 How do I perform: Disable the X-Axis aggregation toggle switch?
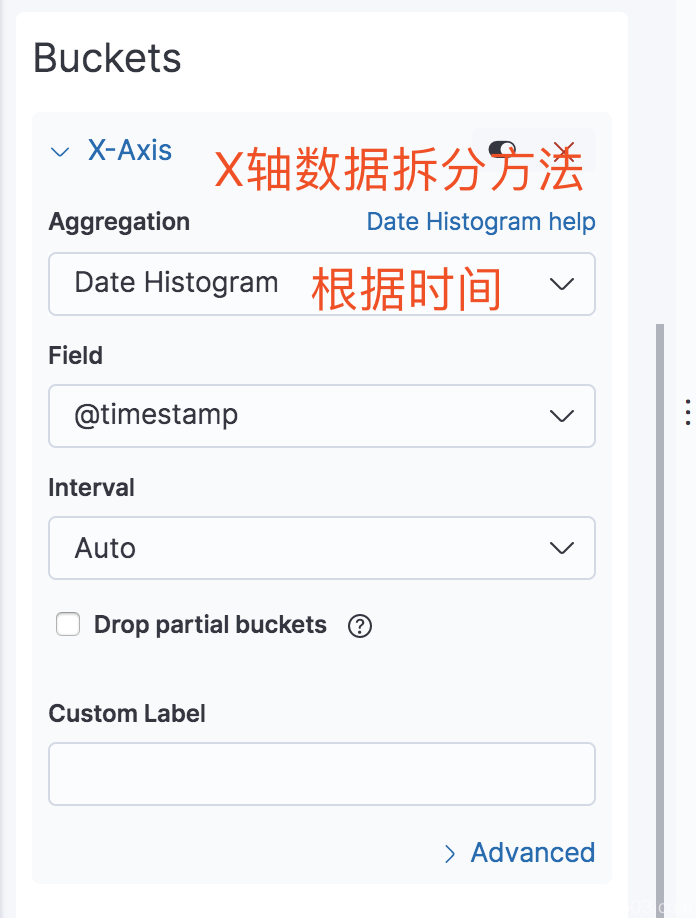502,149
